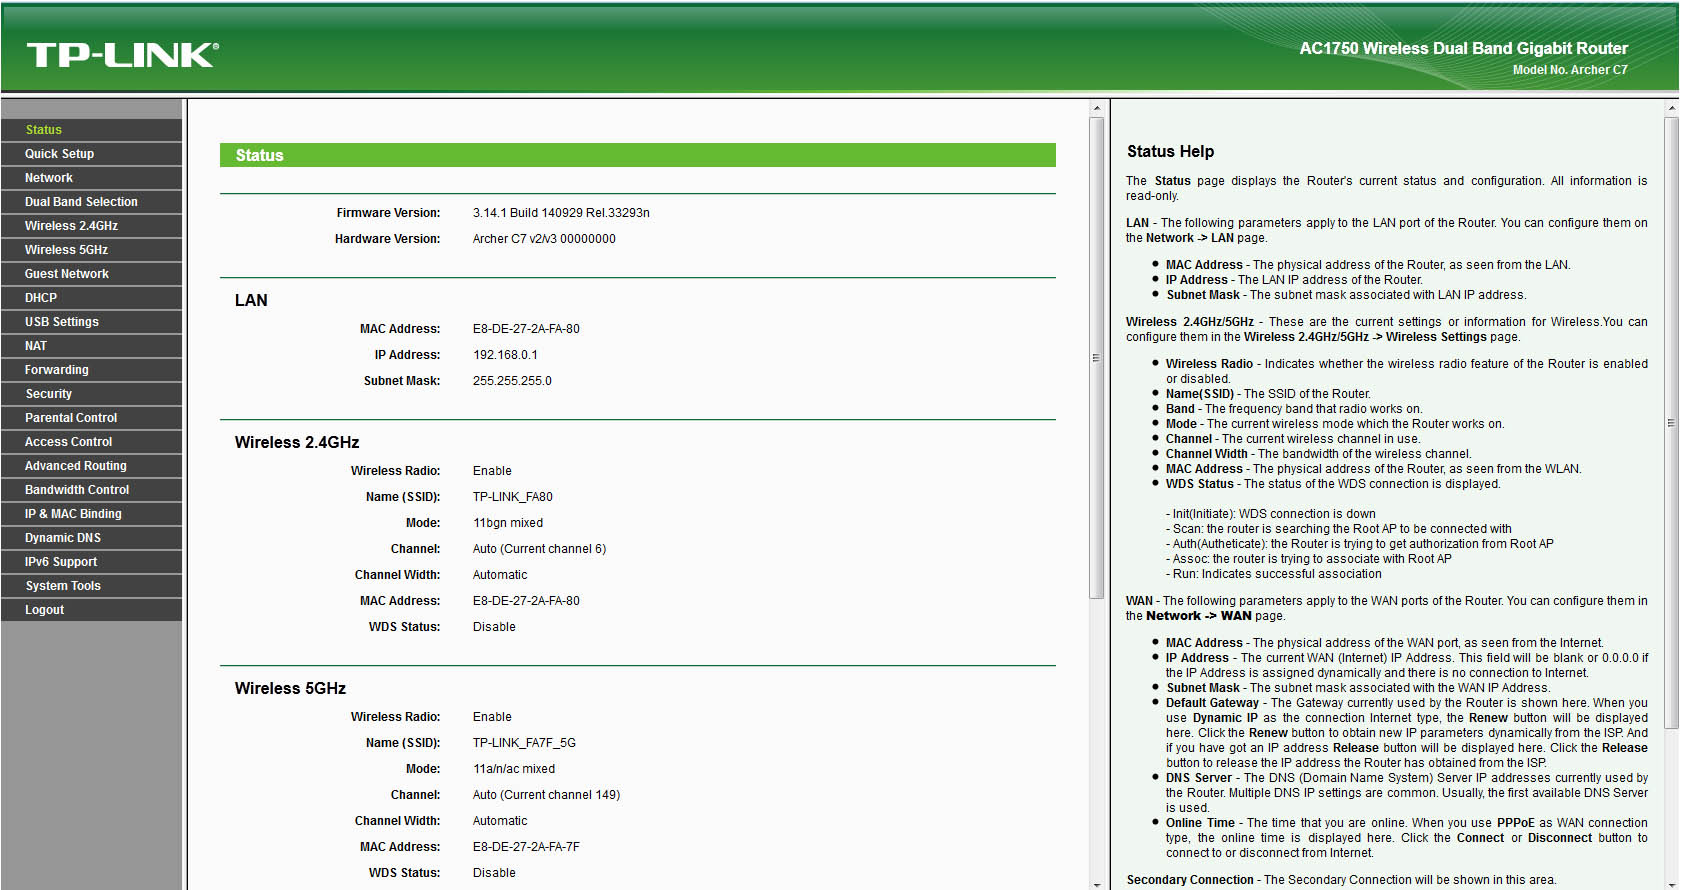
Task: Open System Tools in sidebar
Action: point(91,586)
